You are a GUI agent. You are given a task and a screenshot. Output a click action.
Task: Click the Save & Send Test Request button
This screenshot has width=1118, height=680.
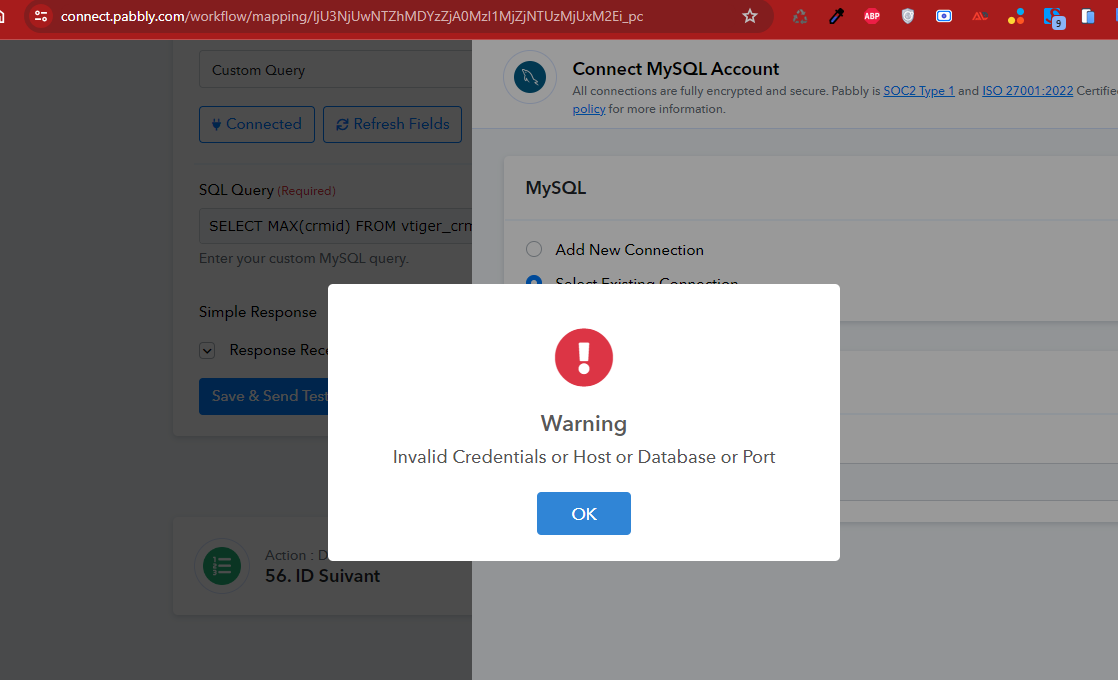pyautogui.click(x=264, y=396)
